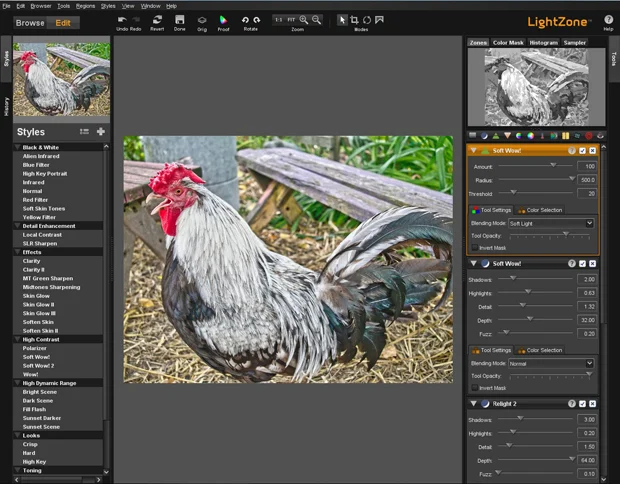620x484 pixels.
Task: Toggle Invert Mask in the second Soft Wow! tool
Action: point(475,388)
